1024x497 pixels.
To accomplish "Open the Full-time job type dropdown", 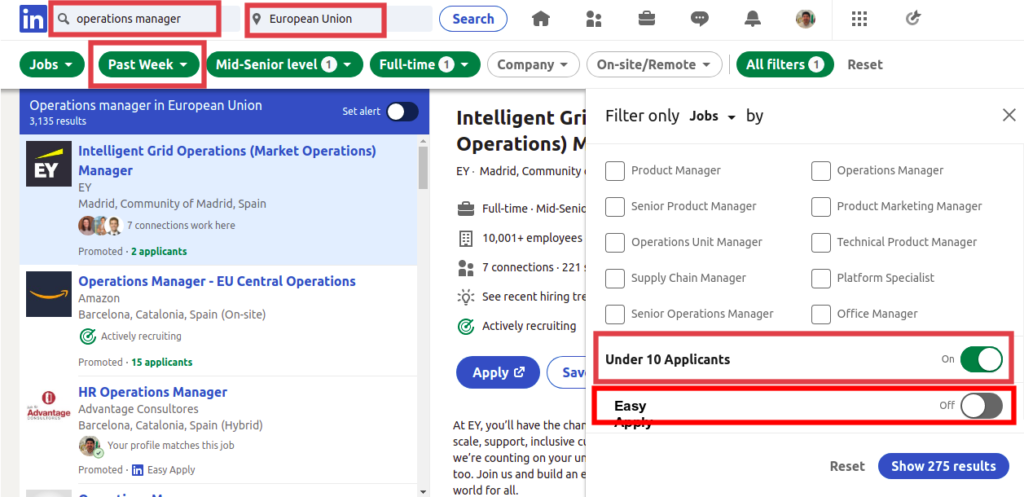I will pos(424,65).
